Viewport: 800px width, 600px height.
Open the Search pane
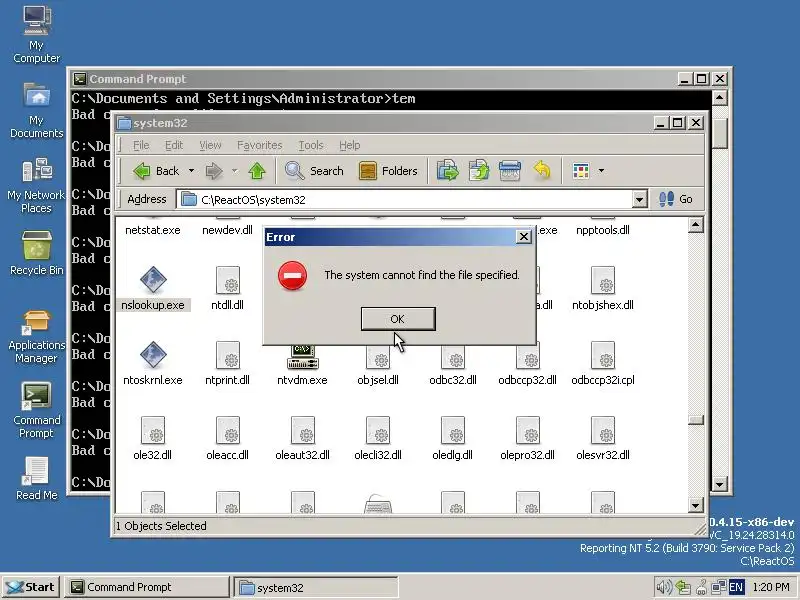pyautogui.click(x=314, y=171)
